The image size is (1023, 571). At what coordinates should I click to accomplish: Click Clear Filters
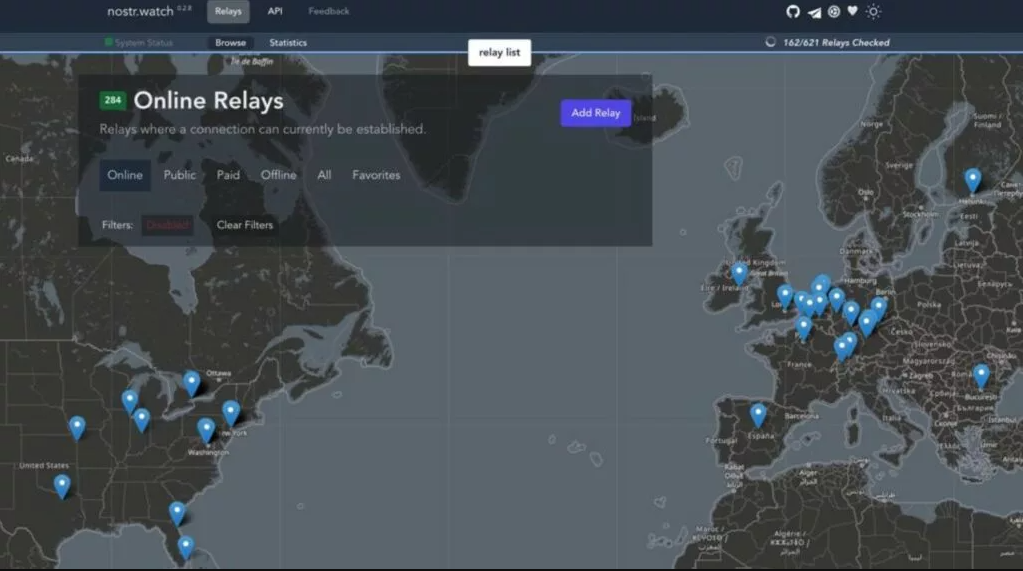(245, 225)
